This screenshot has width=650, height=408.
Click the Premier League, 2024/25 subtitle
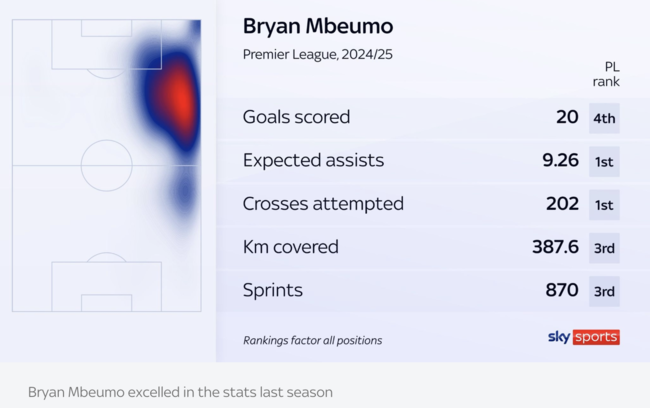tap(318, 55)
